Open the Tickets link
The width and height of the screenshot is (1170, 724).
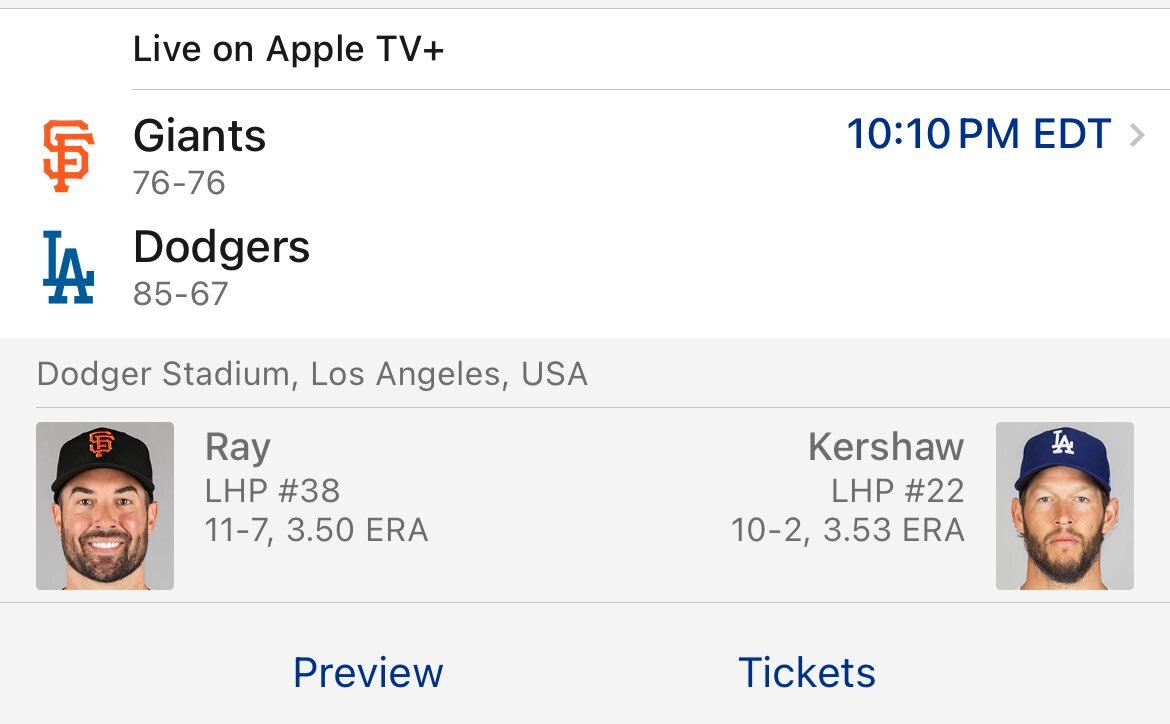(806, 672)
